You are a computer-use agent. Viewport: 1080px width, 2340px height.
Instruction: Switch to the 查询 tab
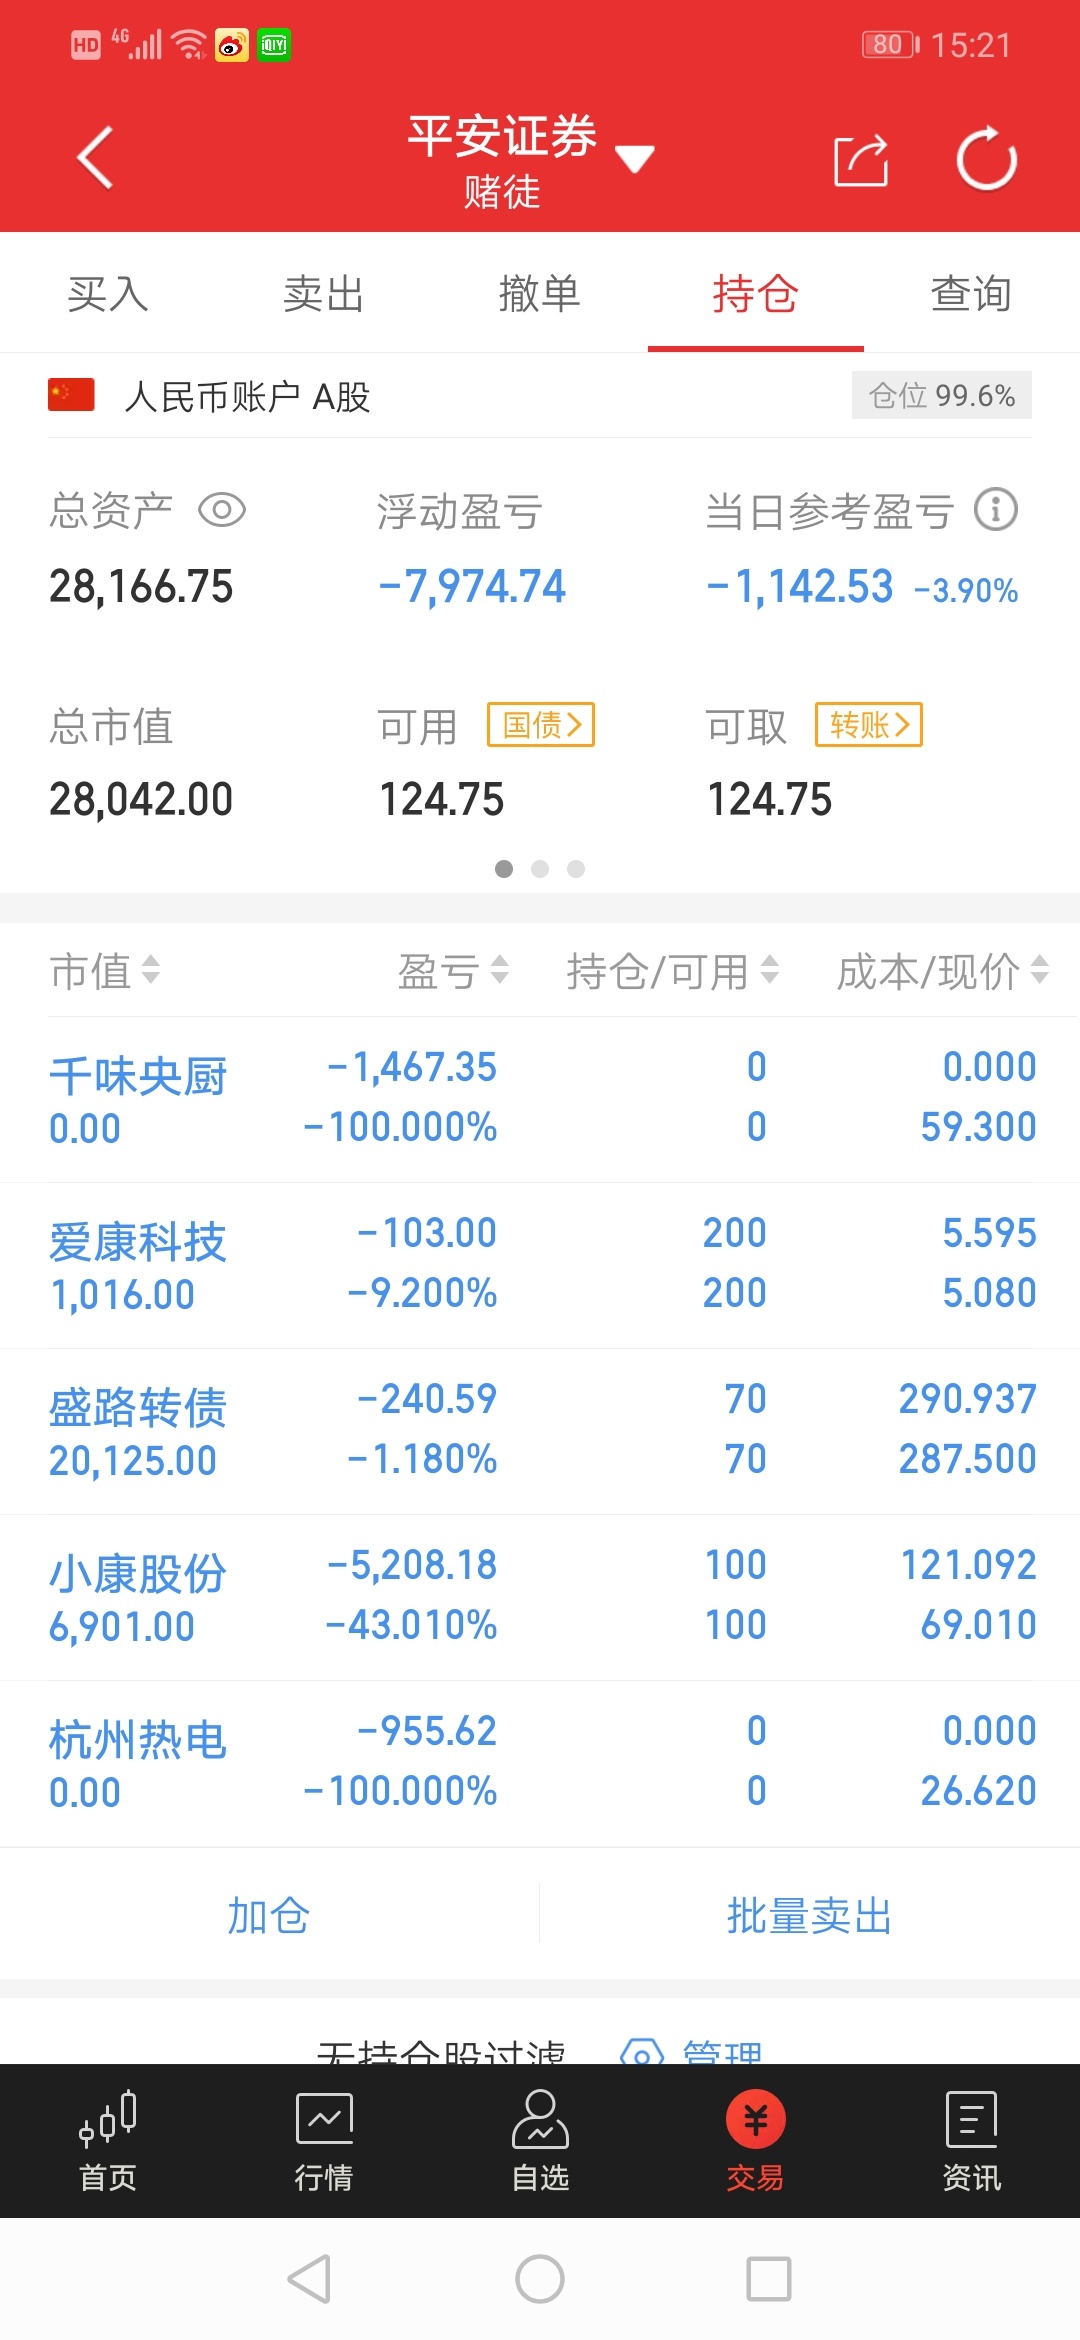[x=971, y=294]
